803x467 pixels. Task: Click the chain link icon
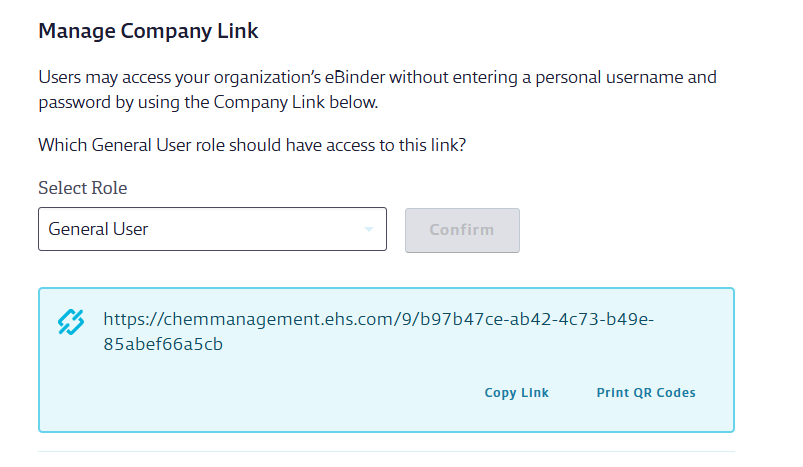pyautogui.click(x=70, y=322)
